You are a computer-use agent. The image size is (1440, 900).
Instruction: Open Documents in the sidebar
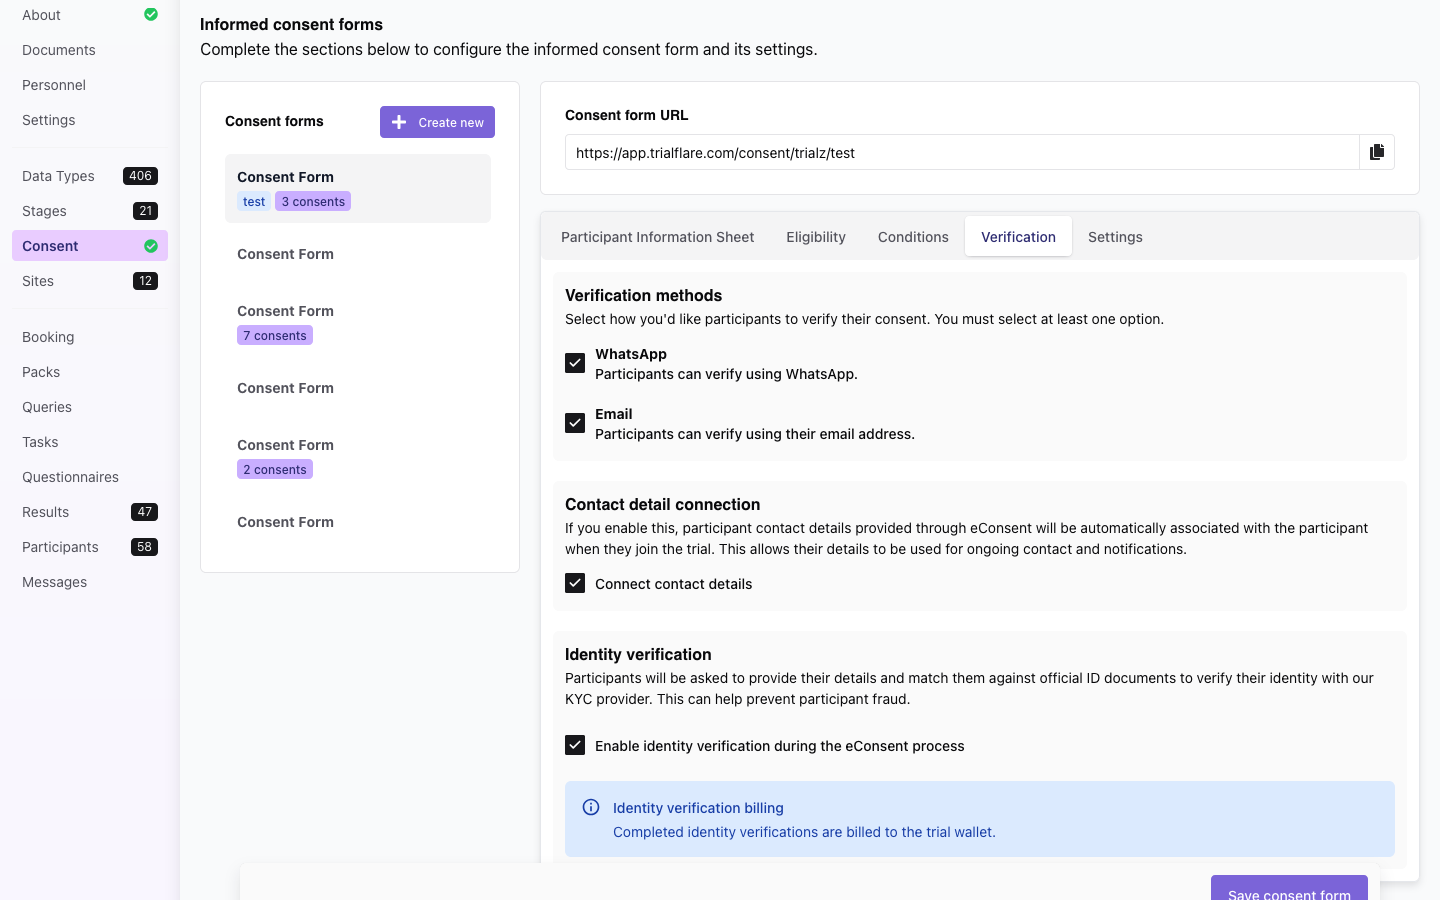tap(90, 50)
